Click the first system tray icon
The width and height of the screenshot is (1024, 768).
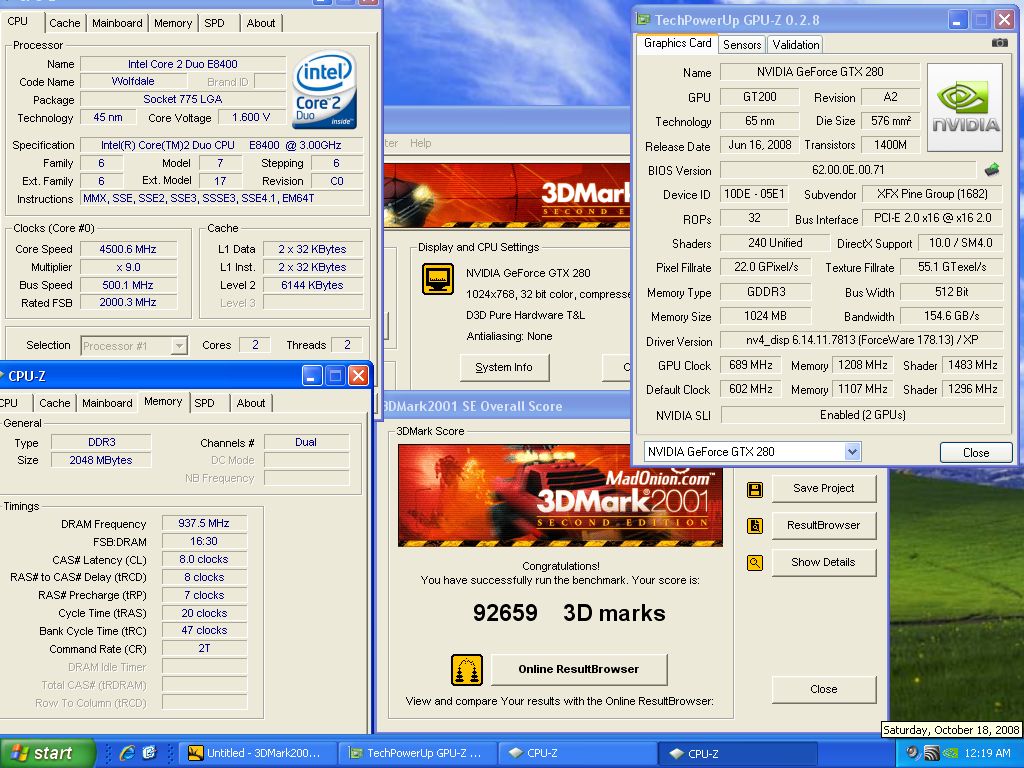[x=913, y=753]
